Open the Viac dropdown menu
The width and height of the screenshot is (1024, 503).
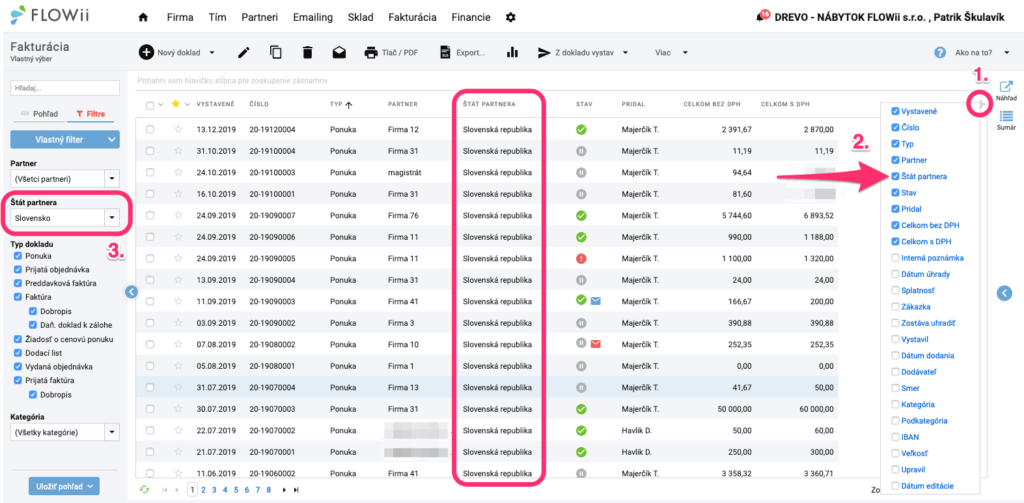671,53
